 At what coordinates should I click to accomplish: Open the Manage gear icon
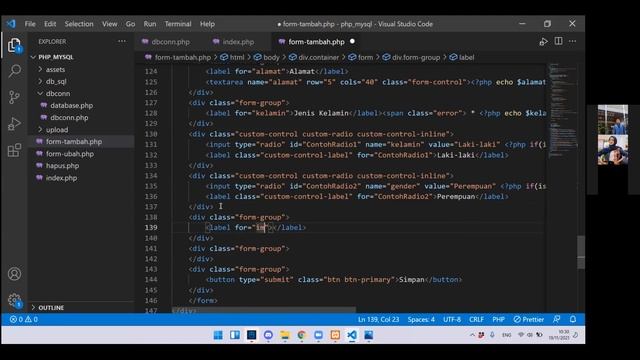(14, 300)
